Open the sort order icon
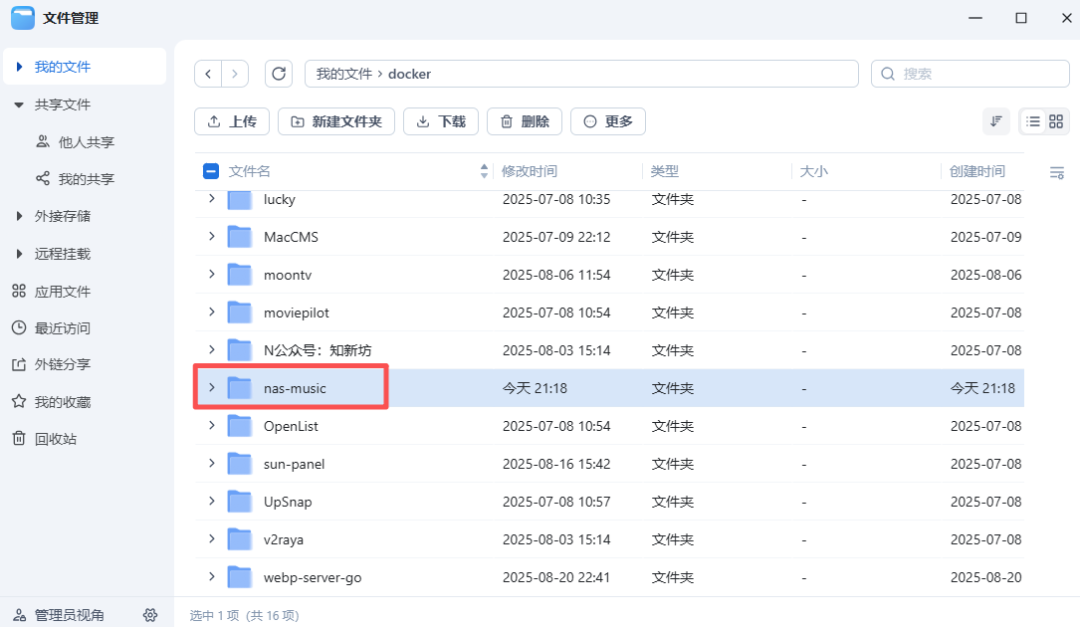Image resolution: width=1080 pixels, height=627 pixels. pyautogui.click(x=996, y=121)
